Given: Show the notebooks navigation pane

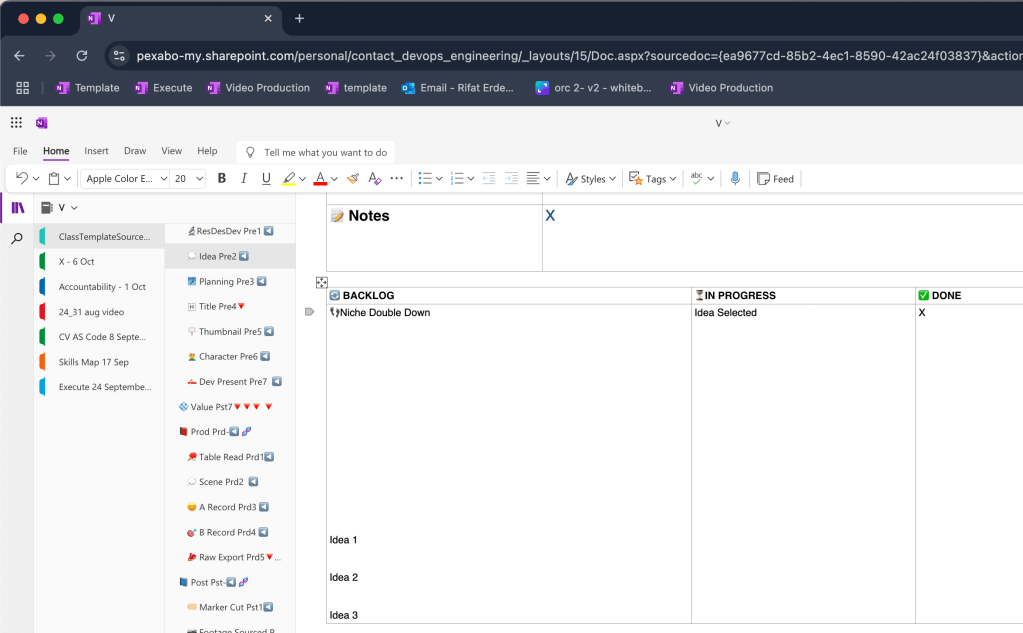Looking at the screenshot, I should pyautogui.click(x=18, y=208).
